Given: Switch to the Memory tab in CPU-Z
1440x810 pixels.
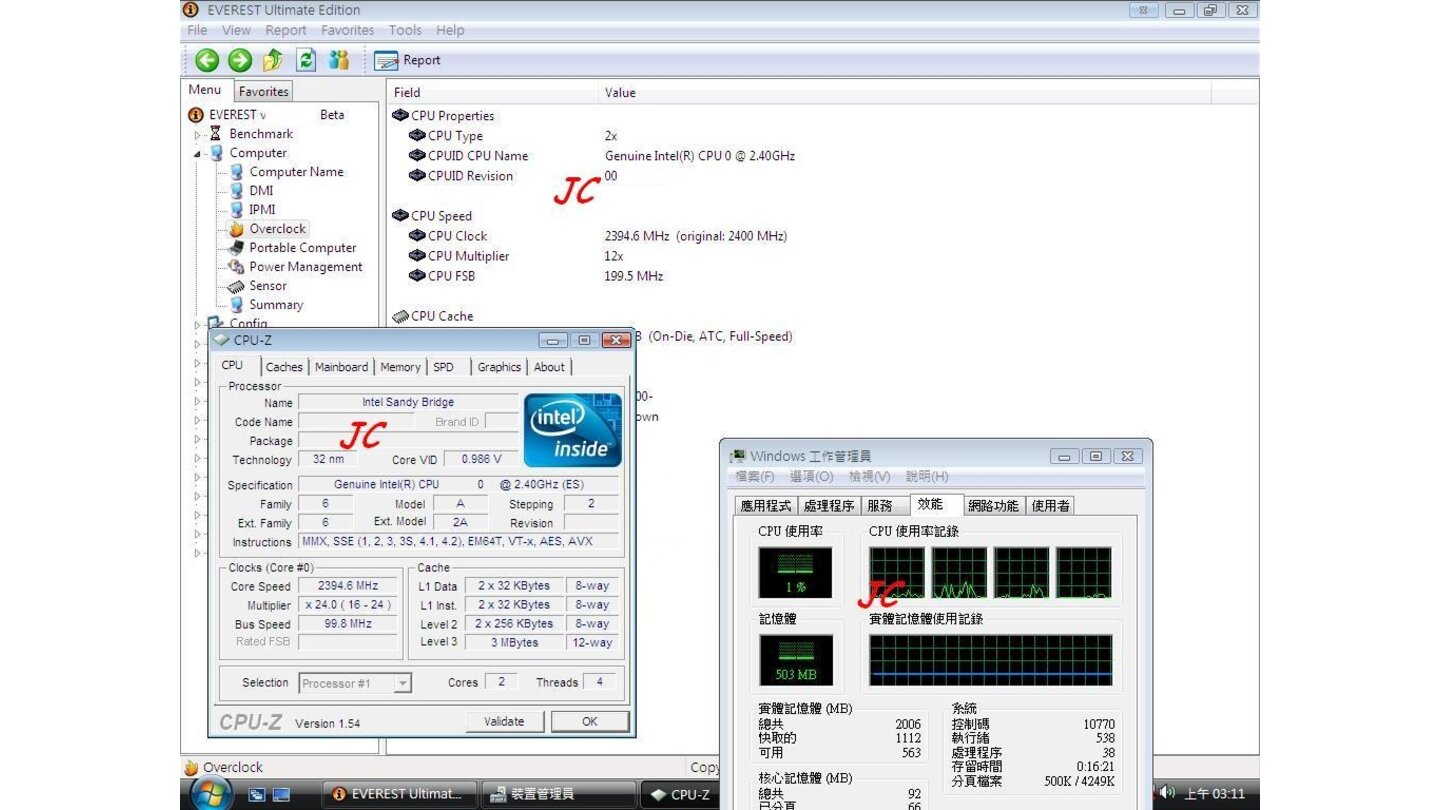Looking at the screenshot, I should 400,367.
